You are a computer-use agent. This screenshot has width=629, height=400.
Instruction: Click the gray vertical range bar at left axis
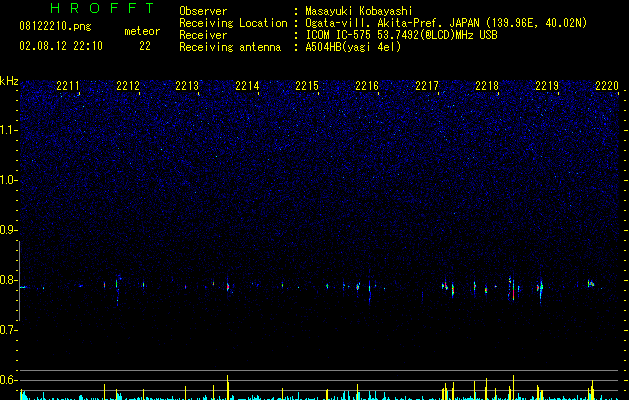19,281
